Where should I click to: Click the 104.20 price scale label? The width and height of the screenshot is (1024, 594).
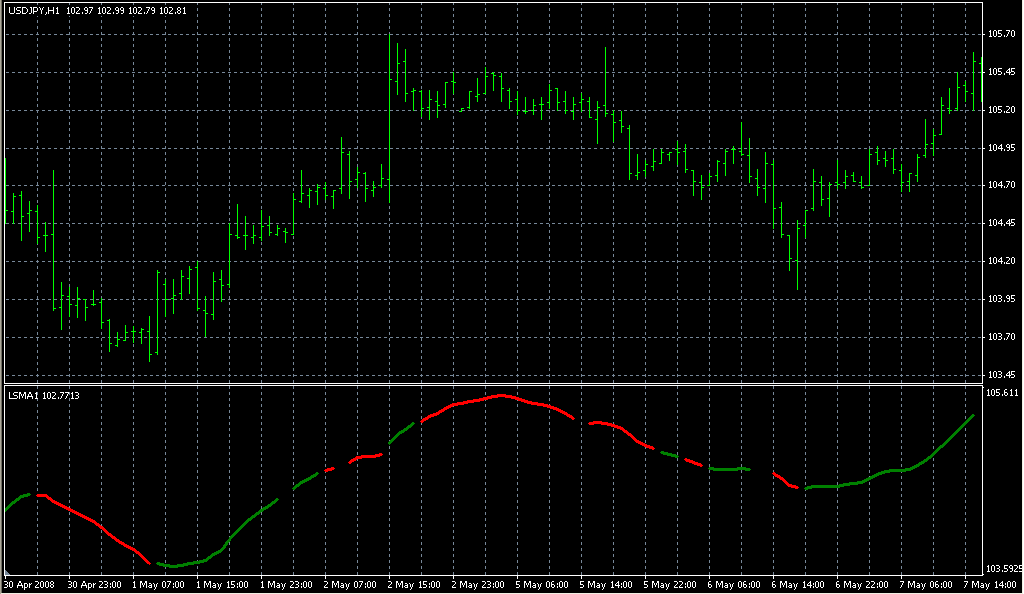coord(1001,261)
